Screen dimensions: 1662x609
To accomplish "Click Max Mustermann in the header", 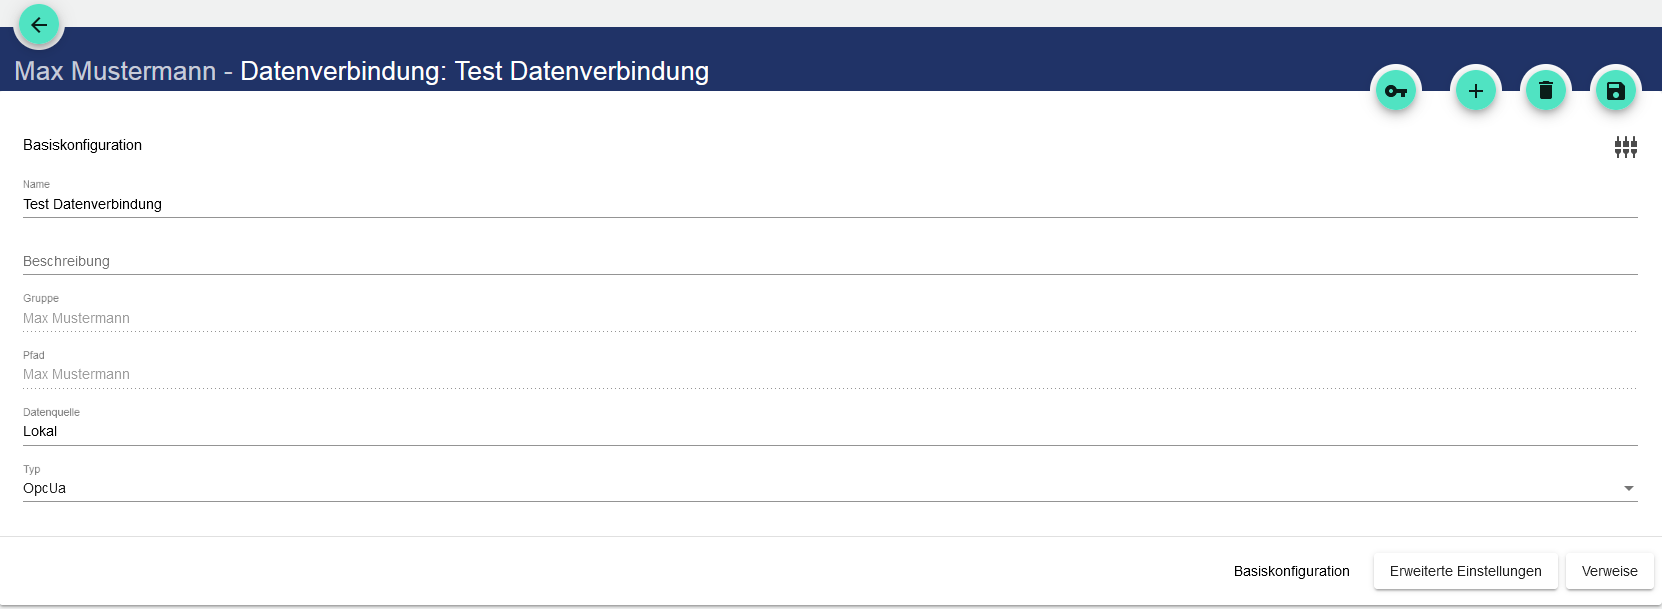I will [x=115, y=71].
